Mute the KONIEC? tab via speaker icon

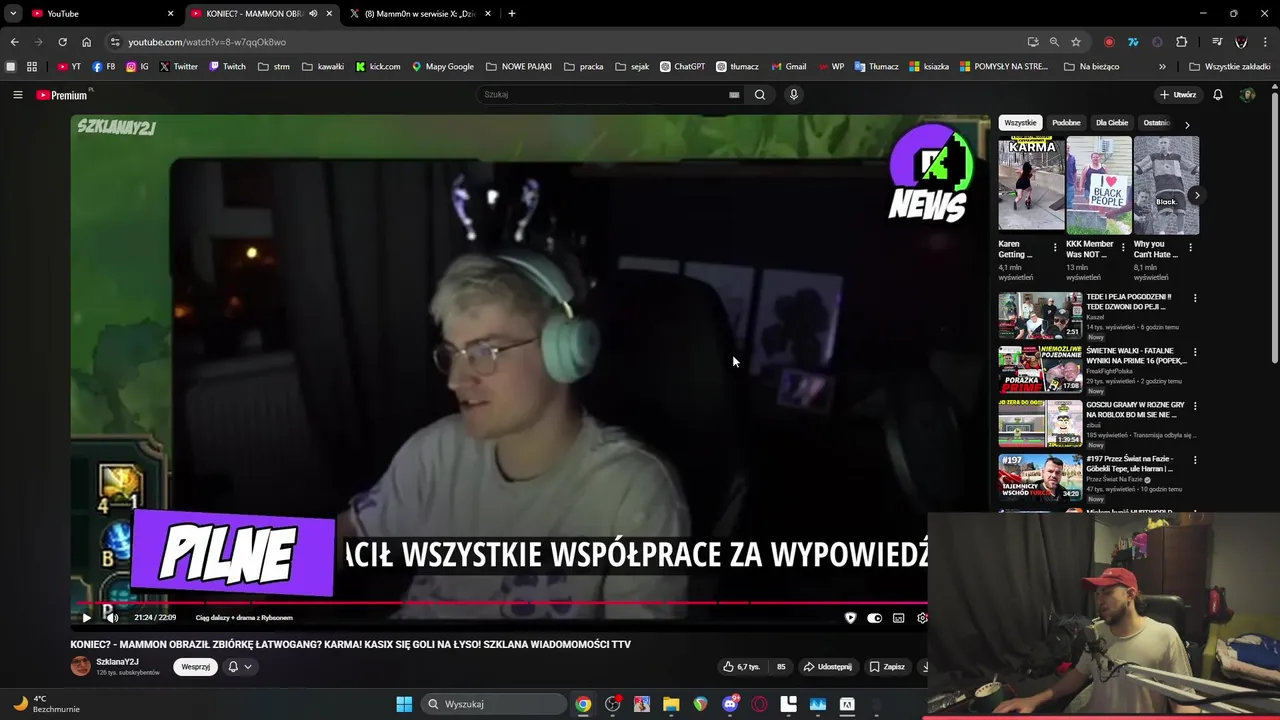pos(313,14)
